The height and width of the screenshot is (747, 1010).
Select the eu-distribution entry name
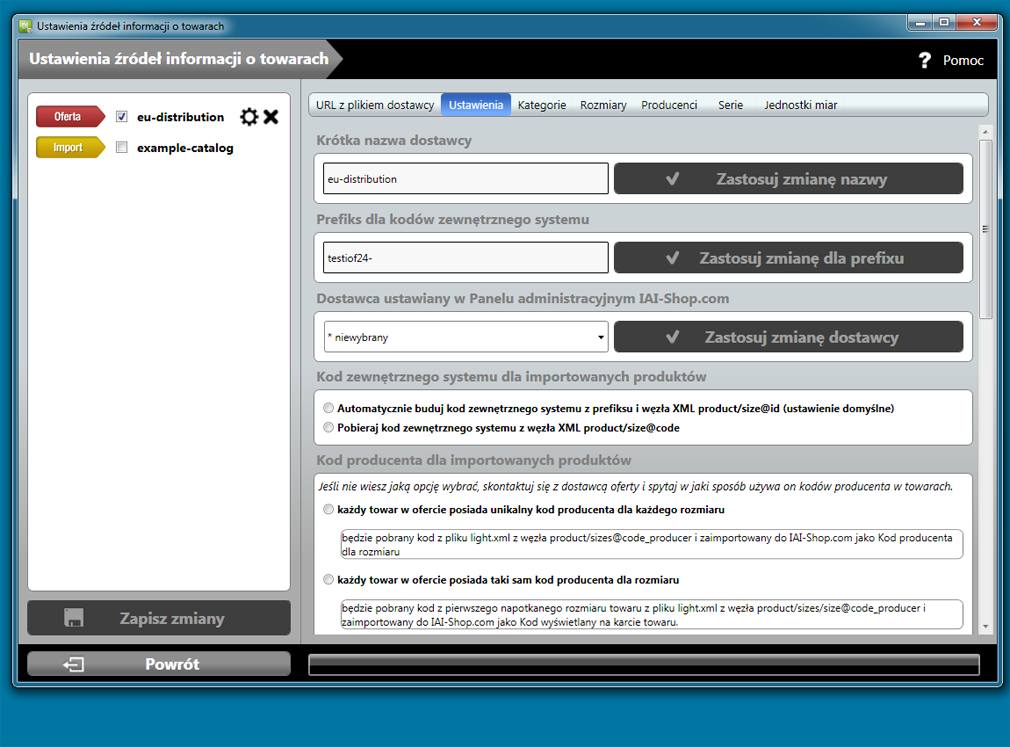coord(180,117)
